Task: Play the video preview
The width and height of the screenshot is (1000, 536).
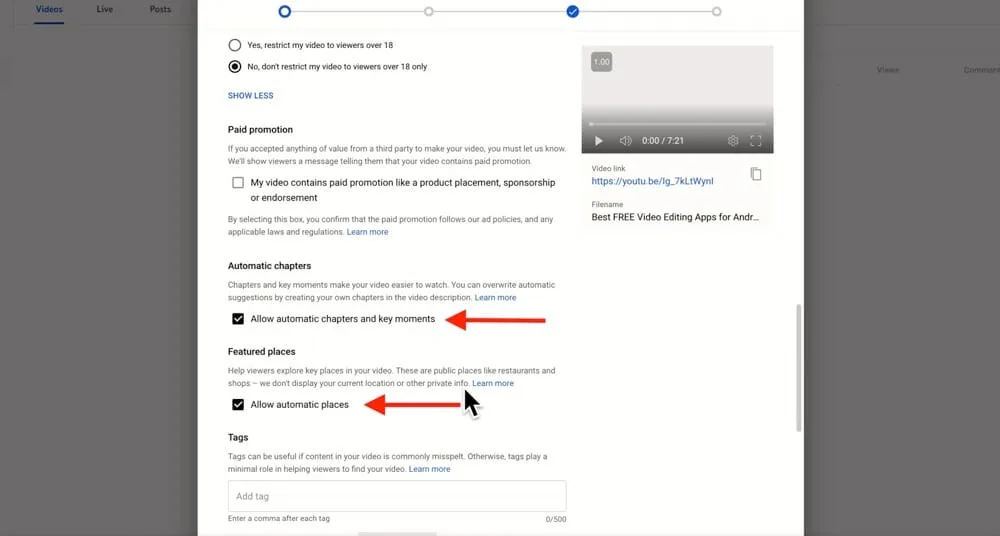Action: pyautogui.click(x=599, y=141)
